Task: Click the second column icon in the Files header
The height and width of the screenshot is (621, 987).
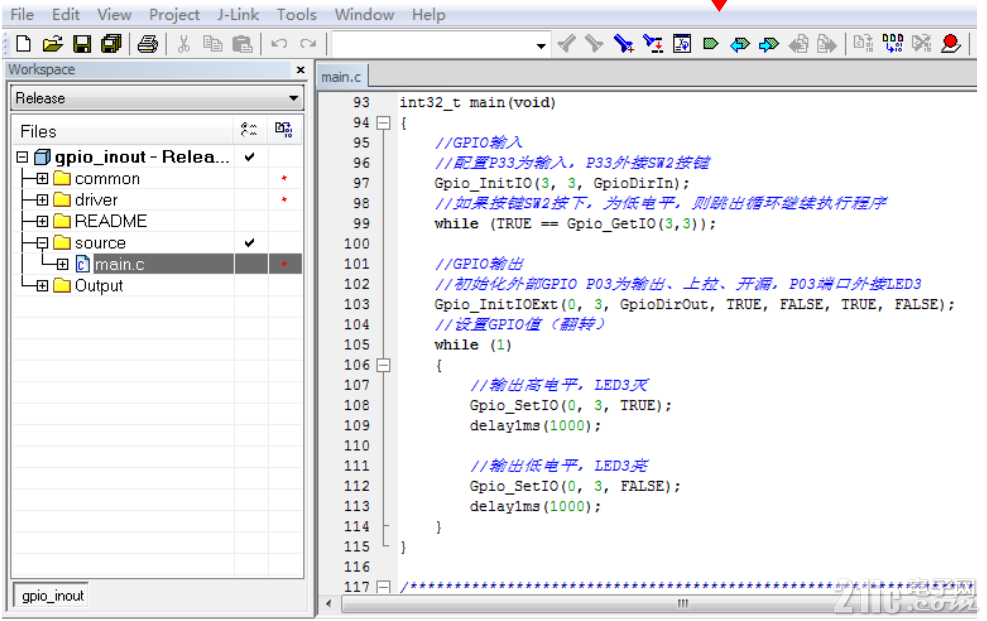Action: pos(283,130)
